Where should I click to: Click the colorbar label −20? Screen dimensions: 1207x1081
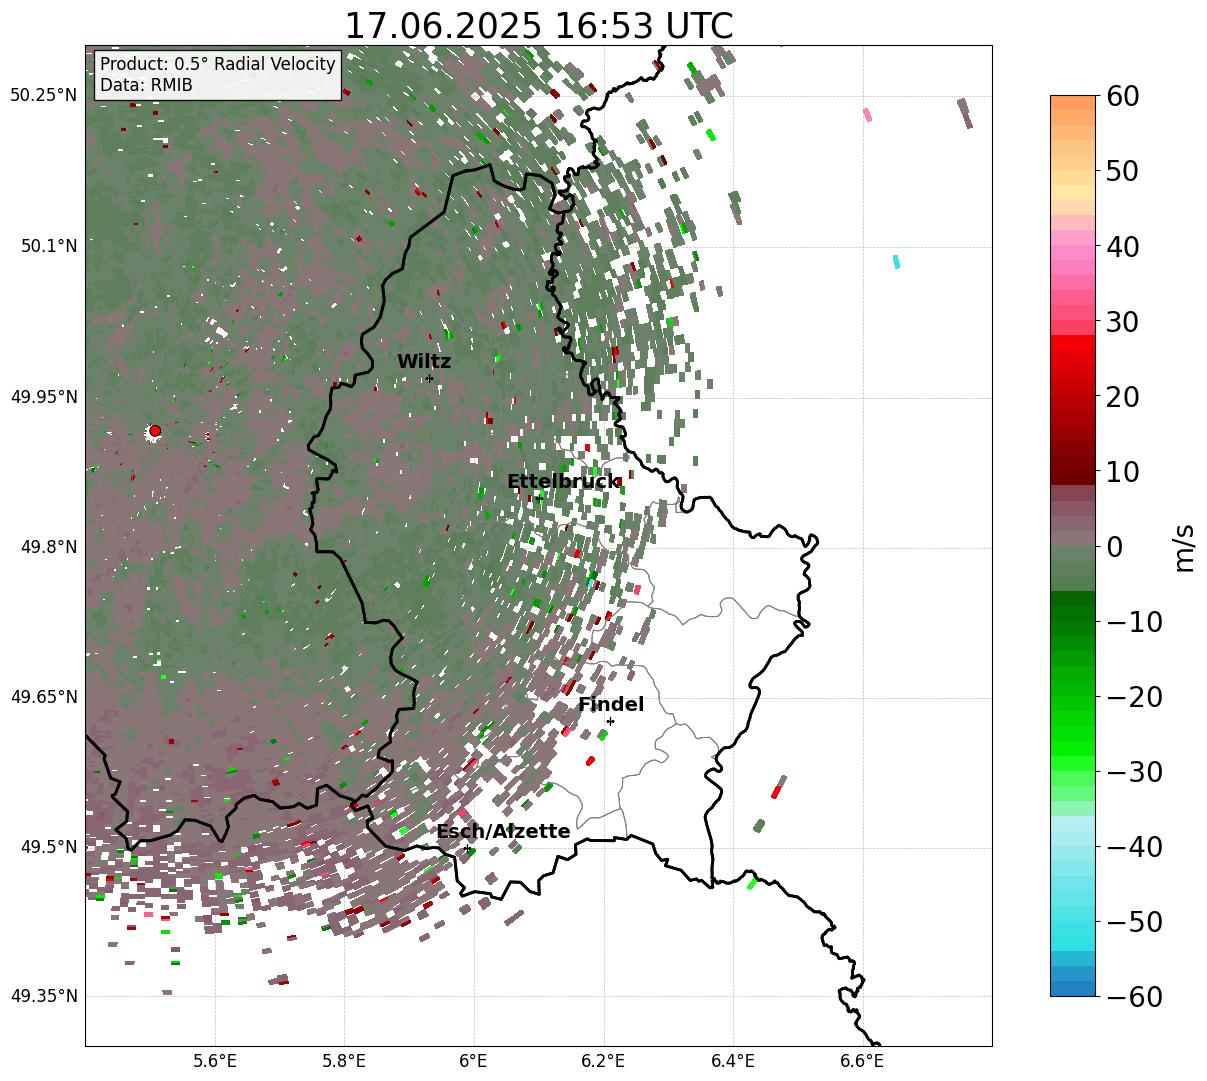[x=1134, y=697]
